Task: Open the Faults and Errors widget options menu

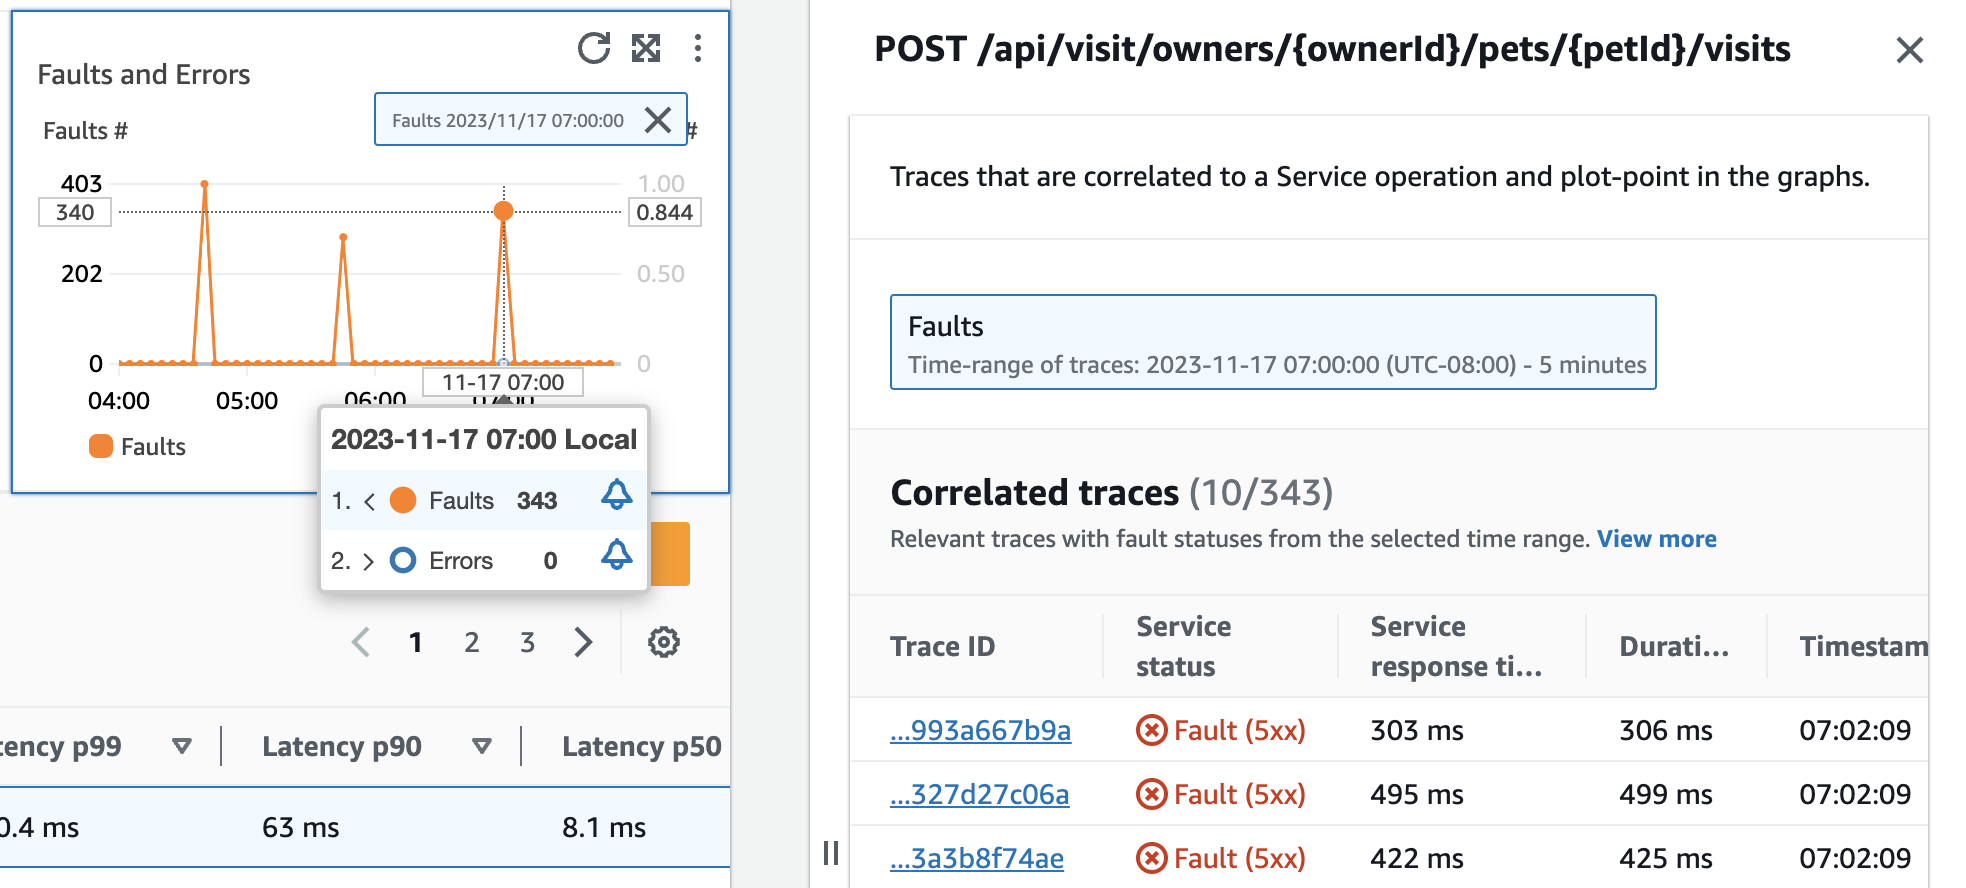Action: coord(698,48)
